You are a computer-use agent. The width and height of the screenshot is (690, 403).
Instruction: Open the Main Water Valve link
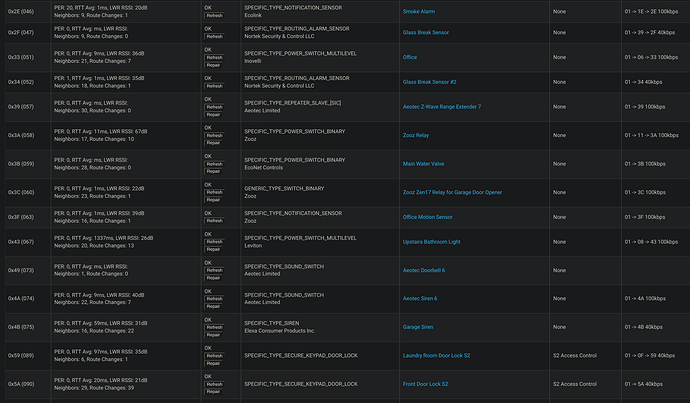click(426, 164)
